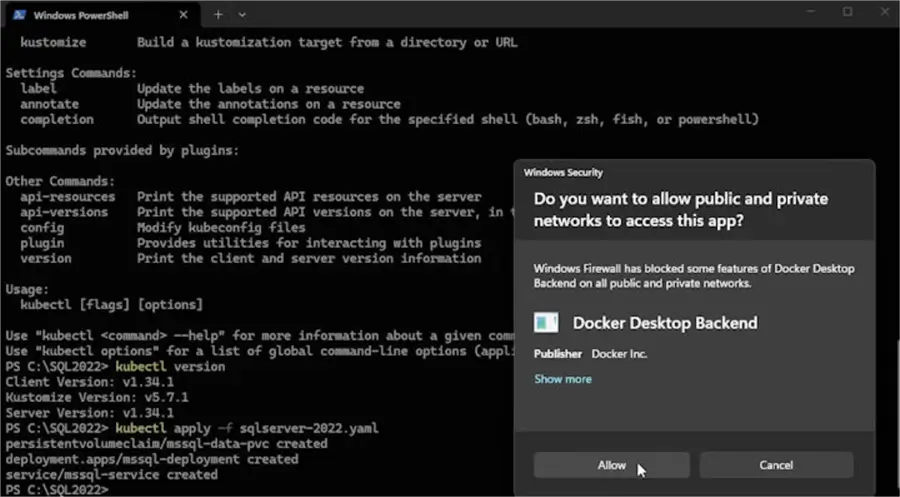Click 'persistentvolumeclaim/mssql-data-pvc created' line
Image resolution: width=900 pixels, height=497 pixels.
[166, 444]
